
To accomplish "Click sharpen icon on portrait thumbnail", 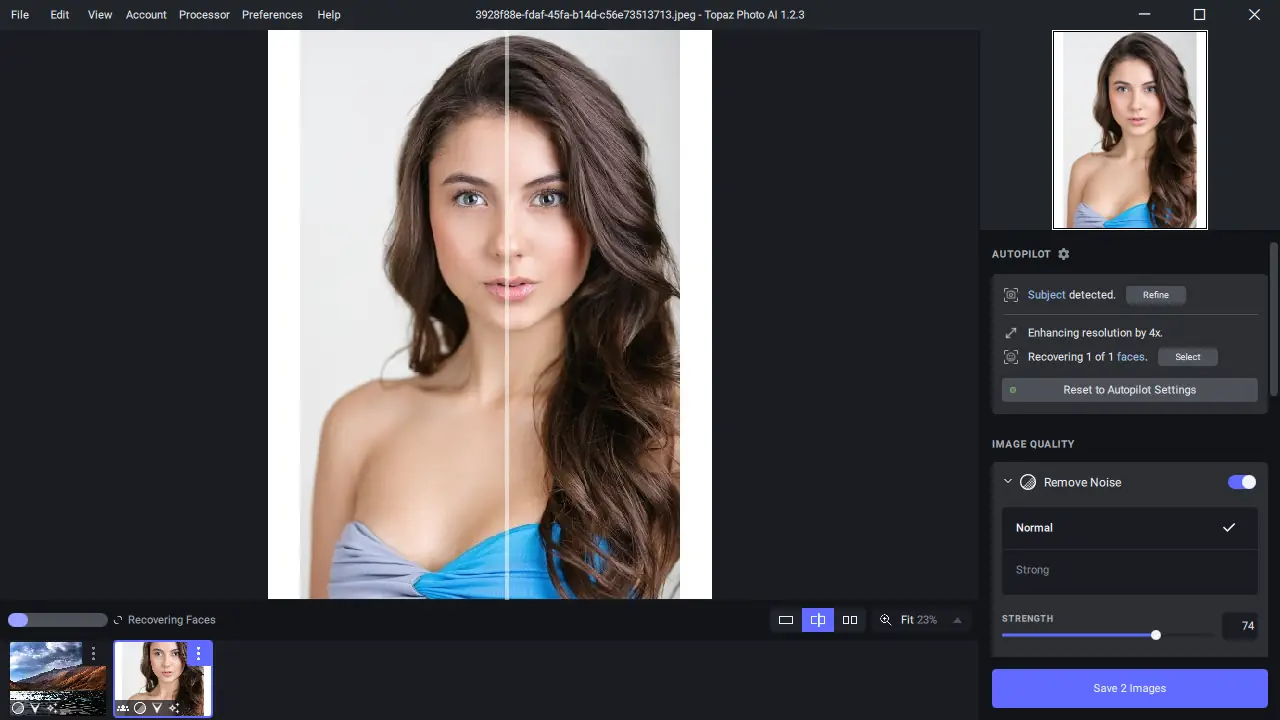I will (x=157, y=708).
